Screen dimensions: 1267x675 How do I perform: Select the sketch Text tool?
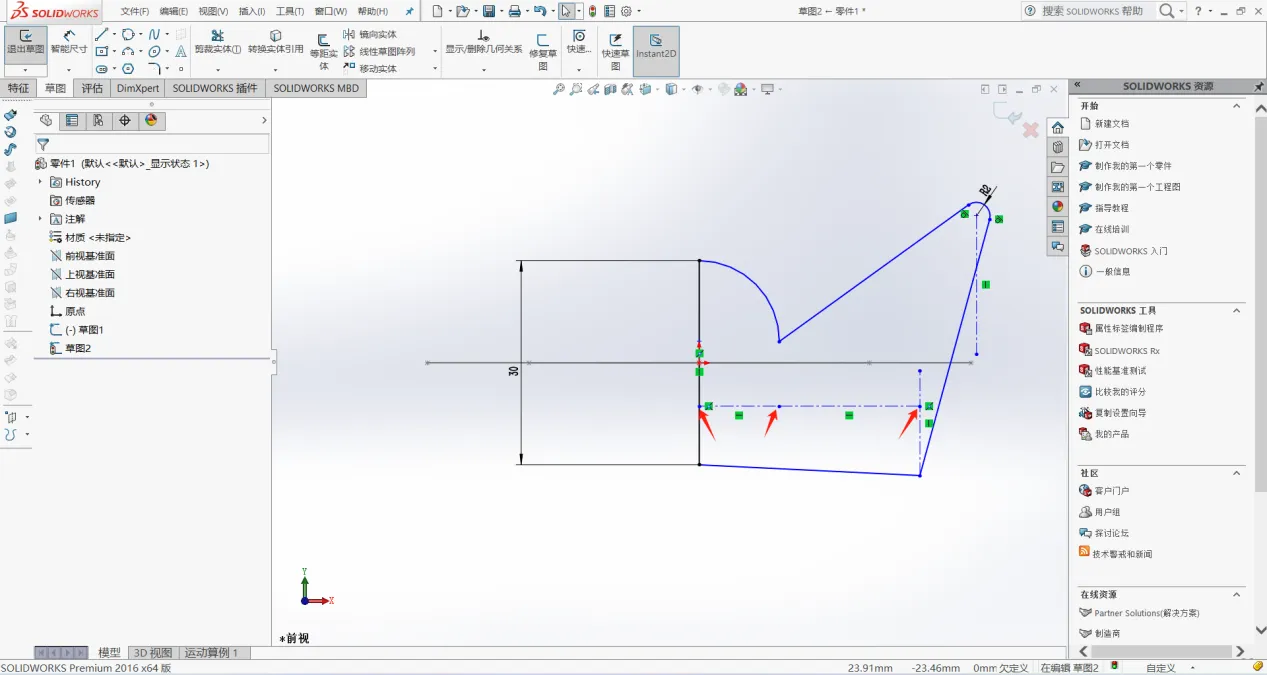coord(181,51)
